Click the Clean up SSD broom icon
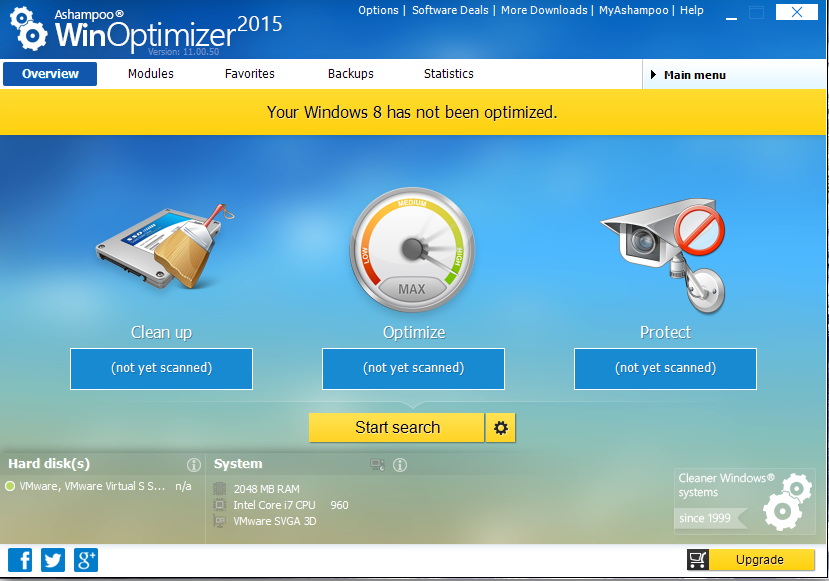 (165, 246)
